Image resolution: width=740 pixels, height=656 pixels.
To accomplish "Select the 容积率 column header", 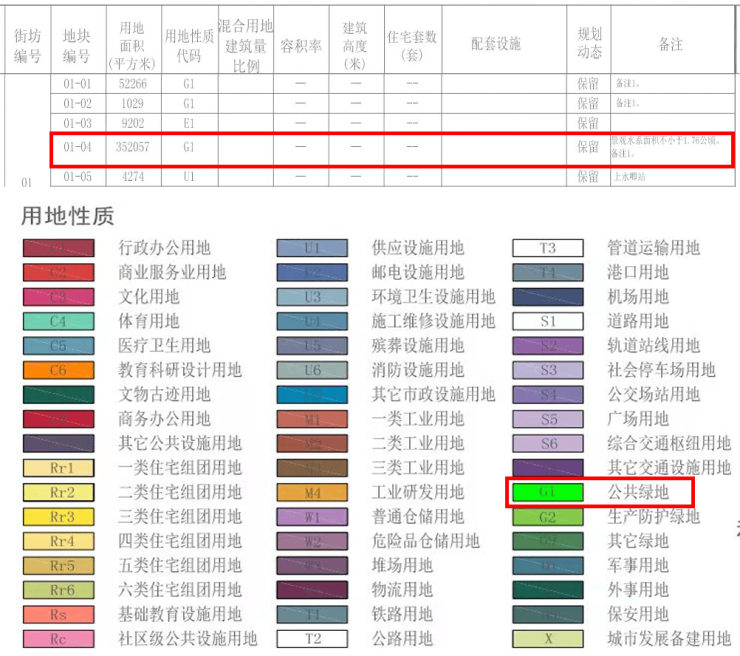I will coord(300,45).
